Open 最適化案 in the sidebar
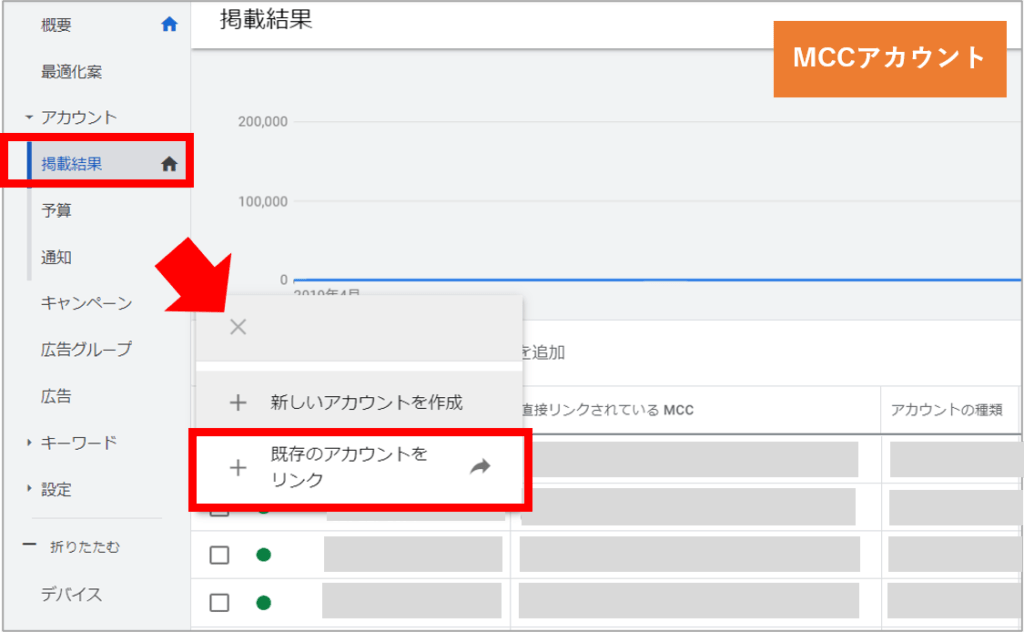The height and width of the screenshot is (632, 1024). (x=71, y=72)
